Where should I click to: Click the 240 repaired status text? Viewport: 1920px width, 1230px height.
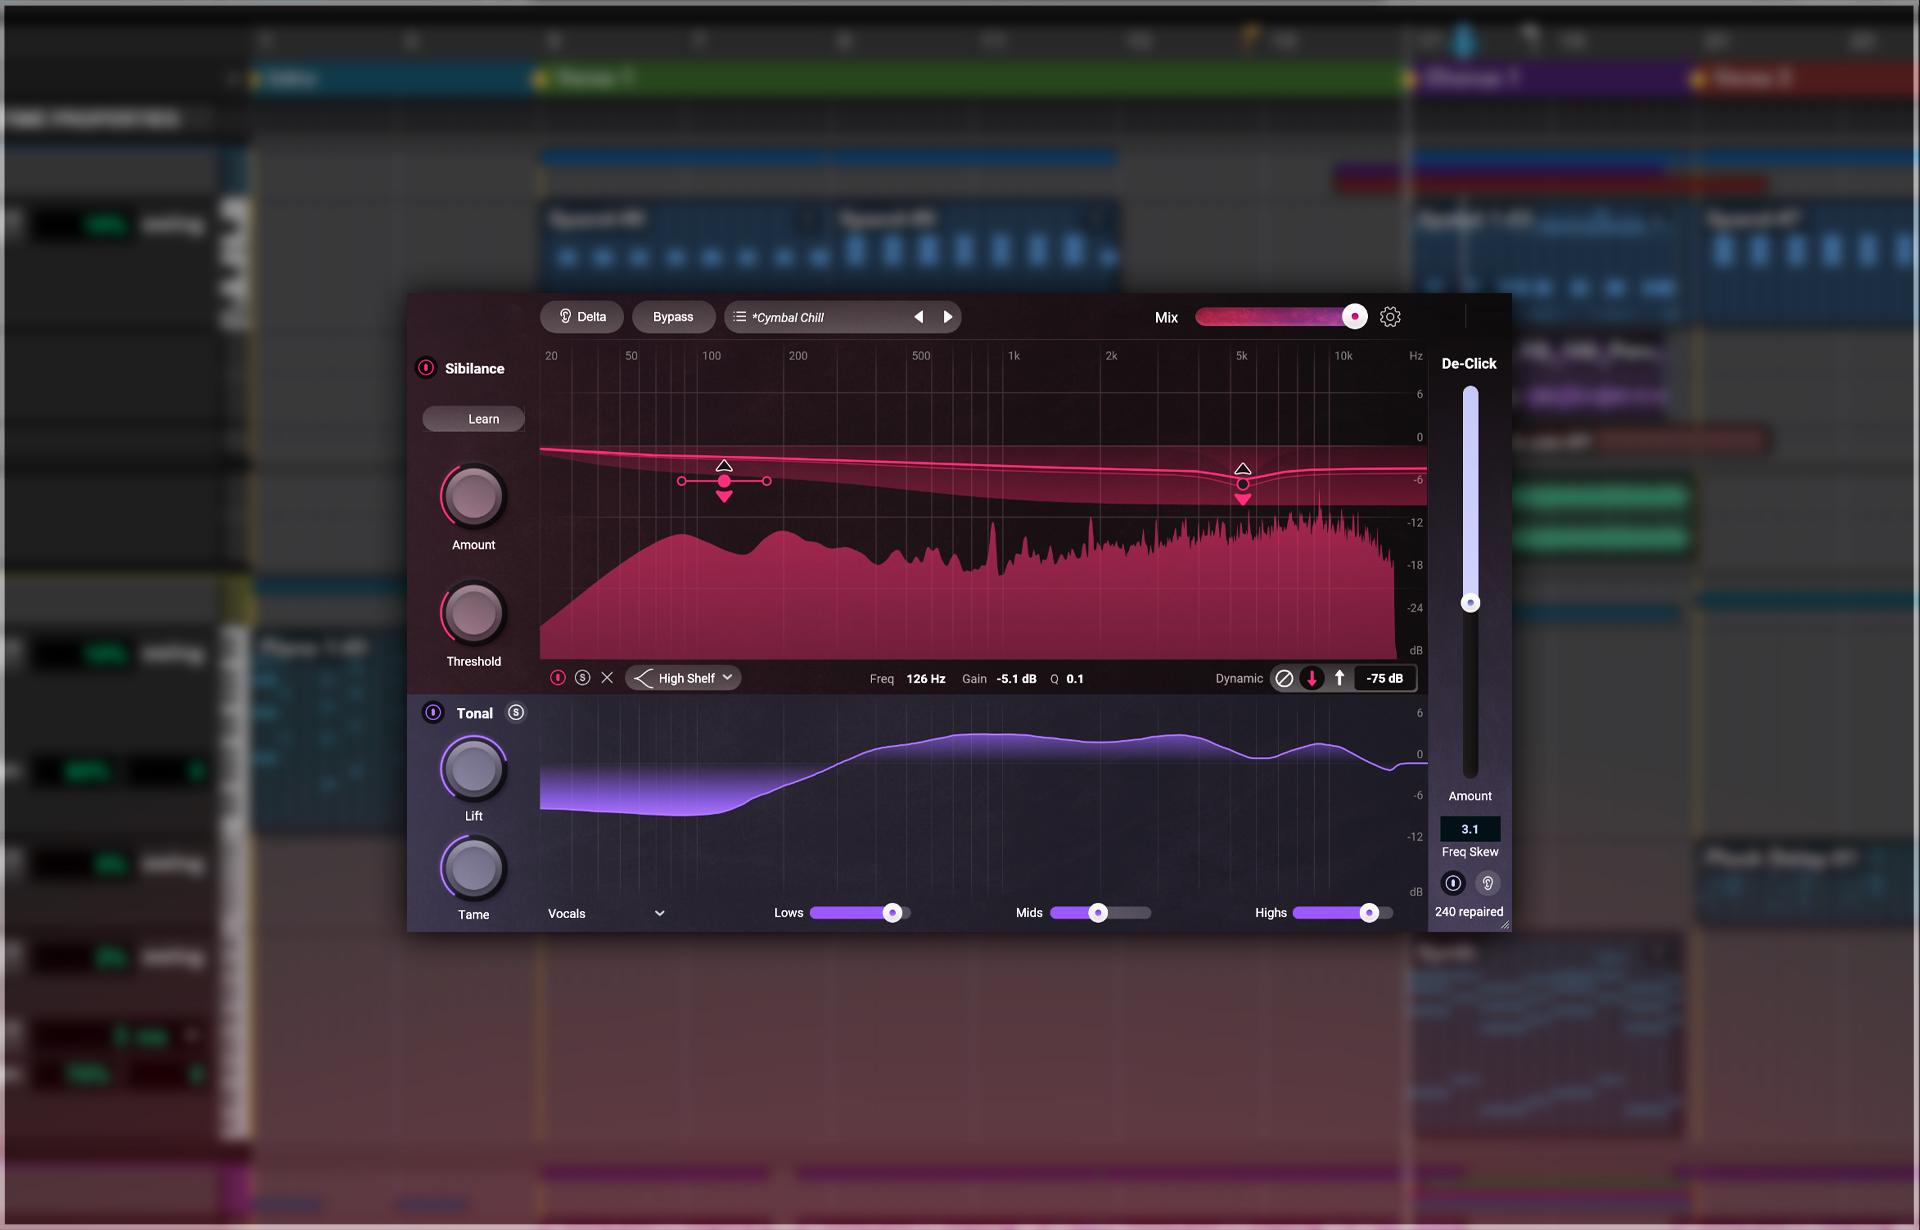pyautogui.click(x=1469, y=912)
